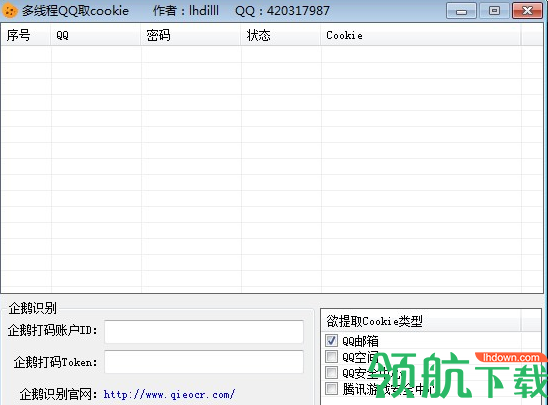The image size is (548, 405).
Task: Click the 企鹅识别官网: label
Action: coord(59,395)
